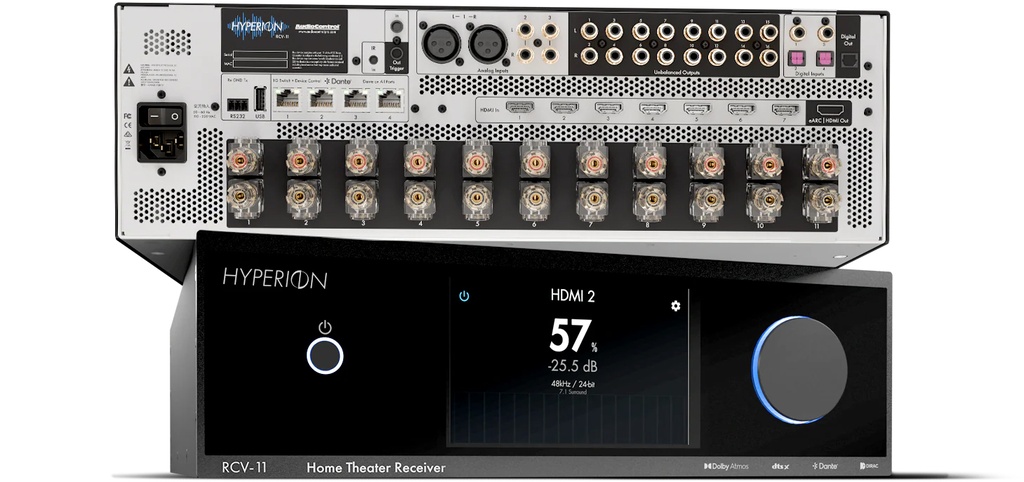Click the RS232 connector
Viewport: 1024px width, 482px height.
coord(238,104)
